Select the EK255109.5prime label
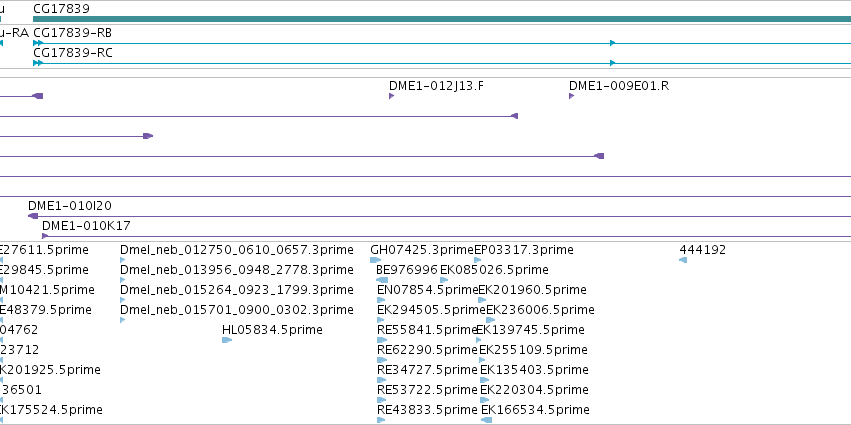Image resolution: width=851 pixels, height=425 pixels. click(534, 350)
